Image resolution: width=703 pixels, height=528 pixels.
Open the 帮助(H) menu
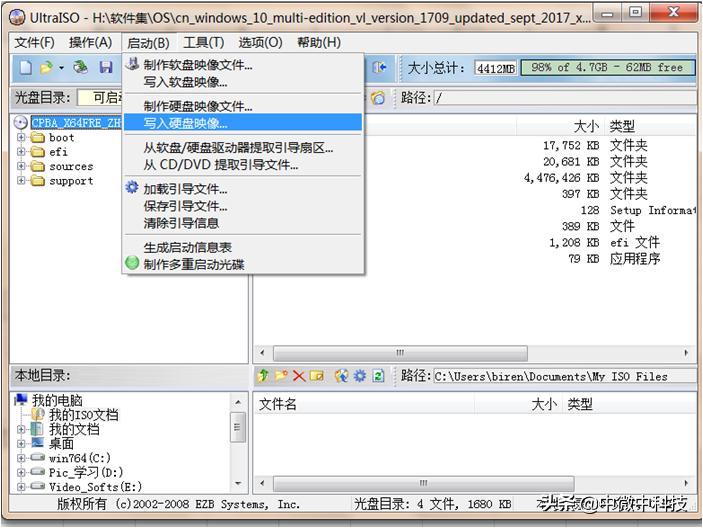319,43
